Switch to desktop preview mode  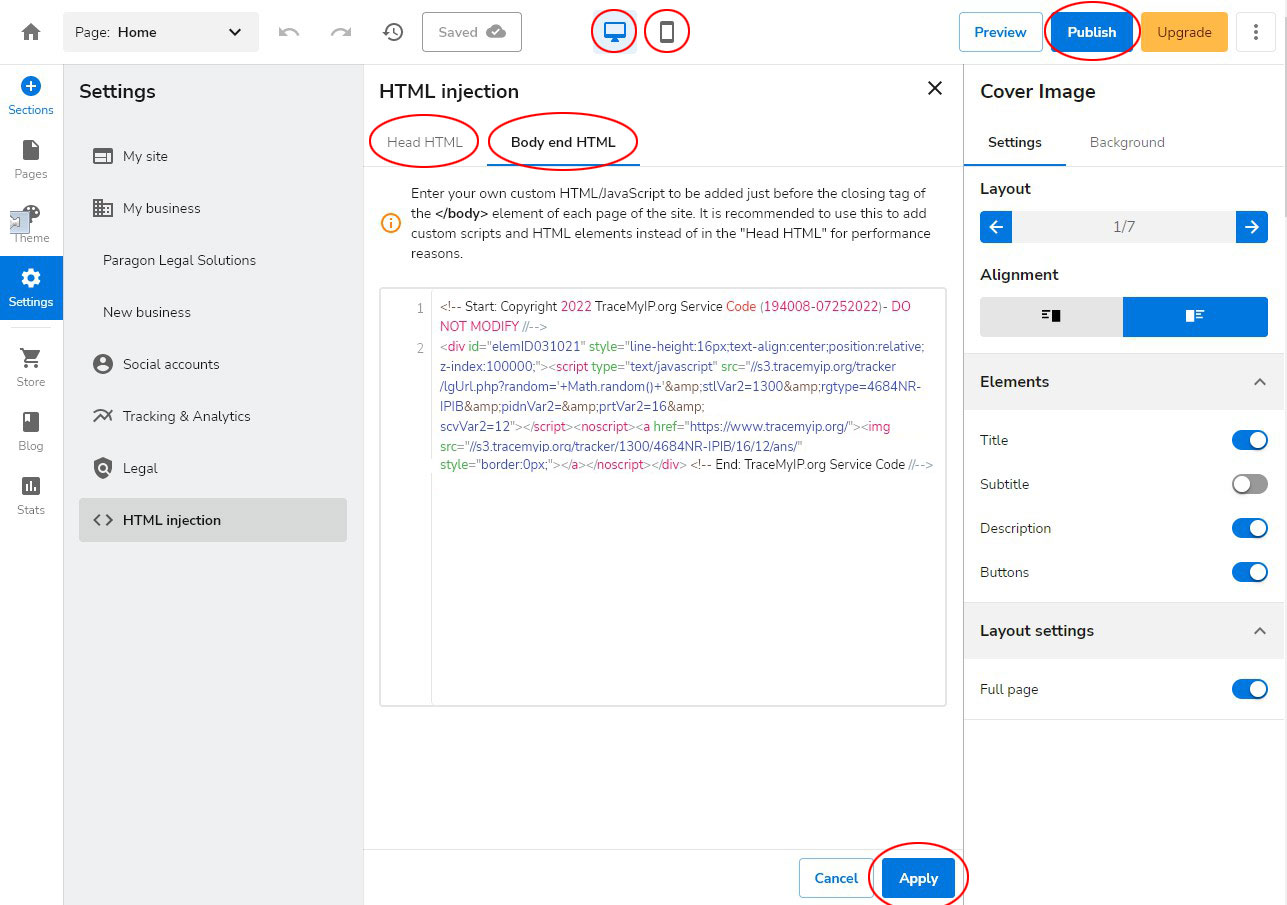click(x=613, y=31)
